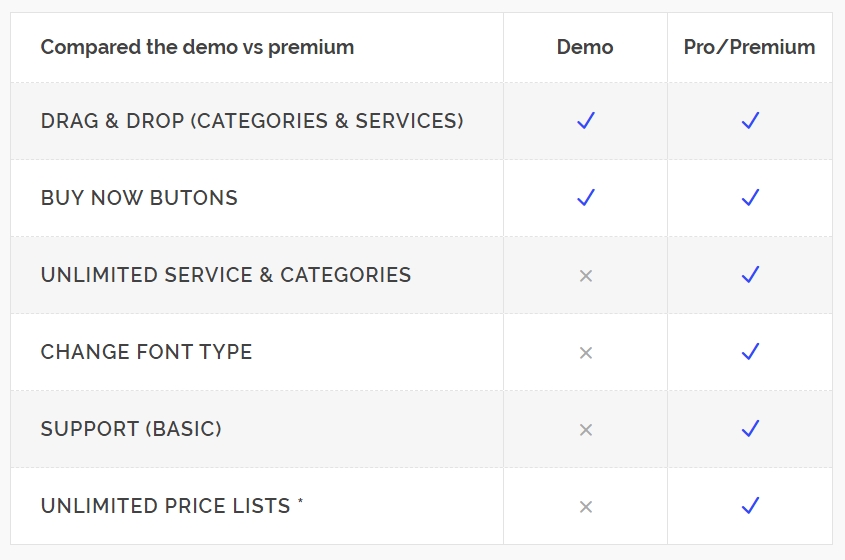Viewport: 845px width, 560px height.
Task: Click Demo cross icon for Support (Basic)
Action: 586,430
